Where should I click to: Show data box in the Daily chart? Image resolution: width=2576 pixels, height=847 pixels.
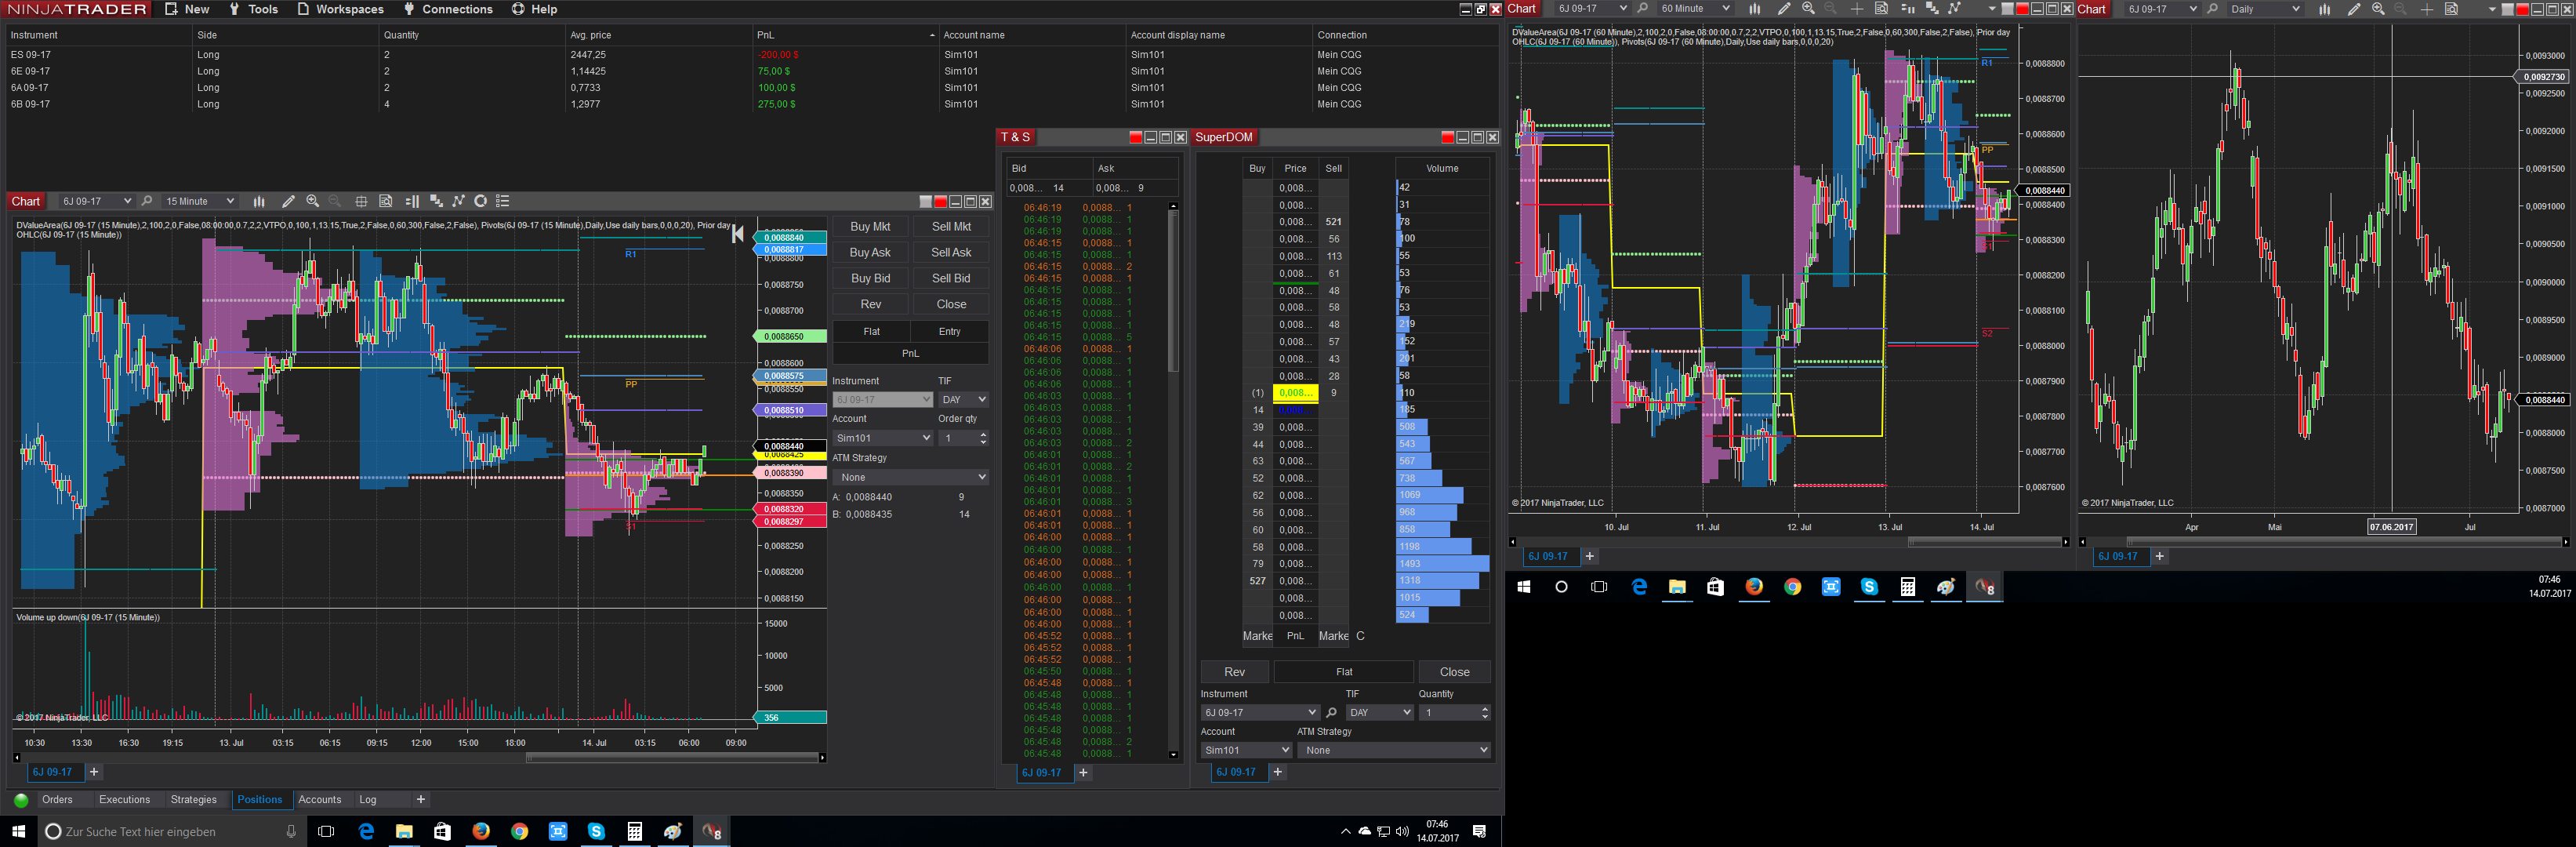pyautogui.click(x=2451, y=9)
